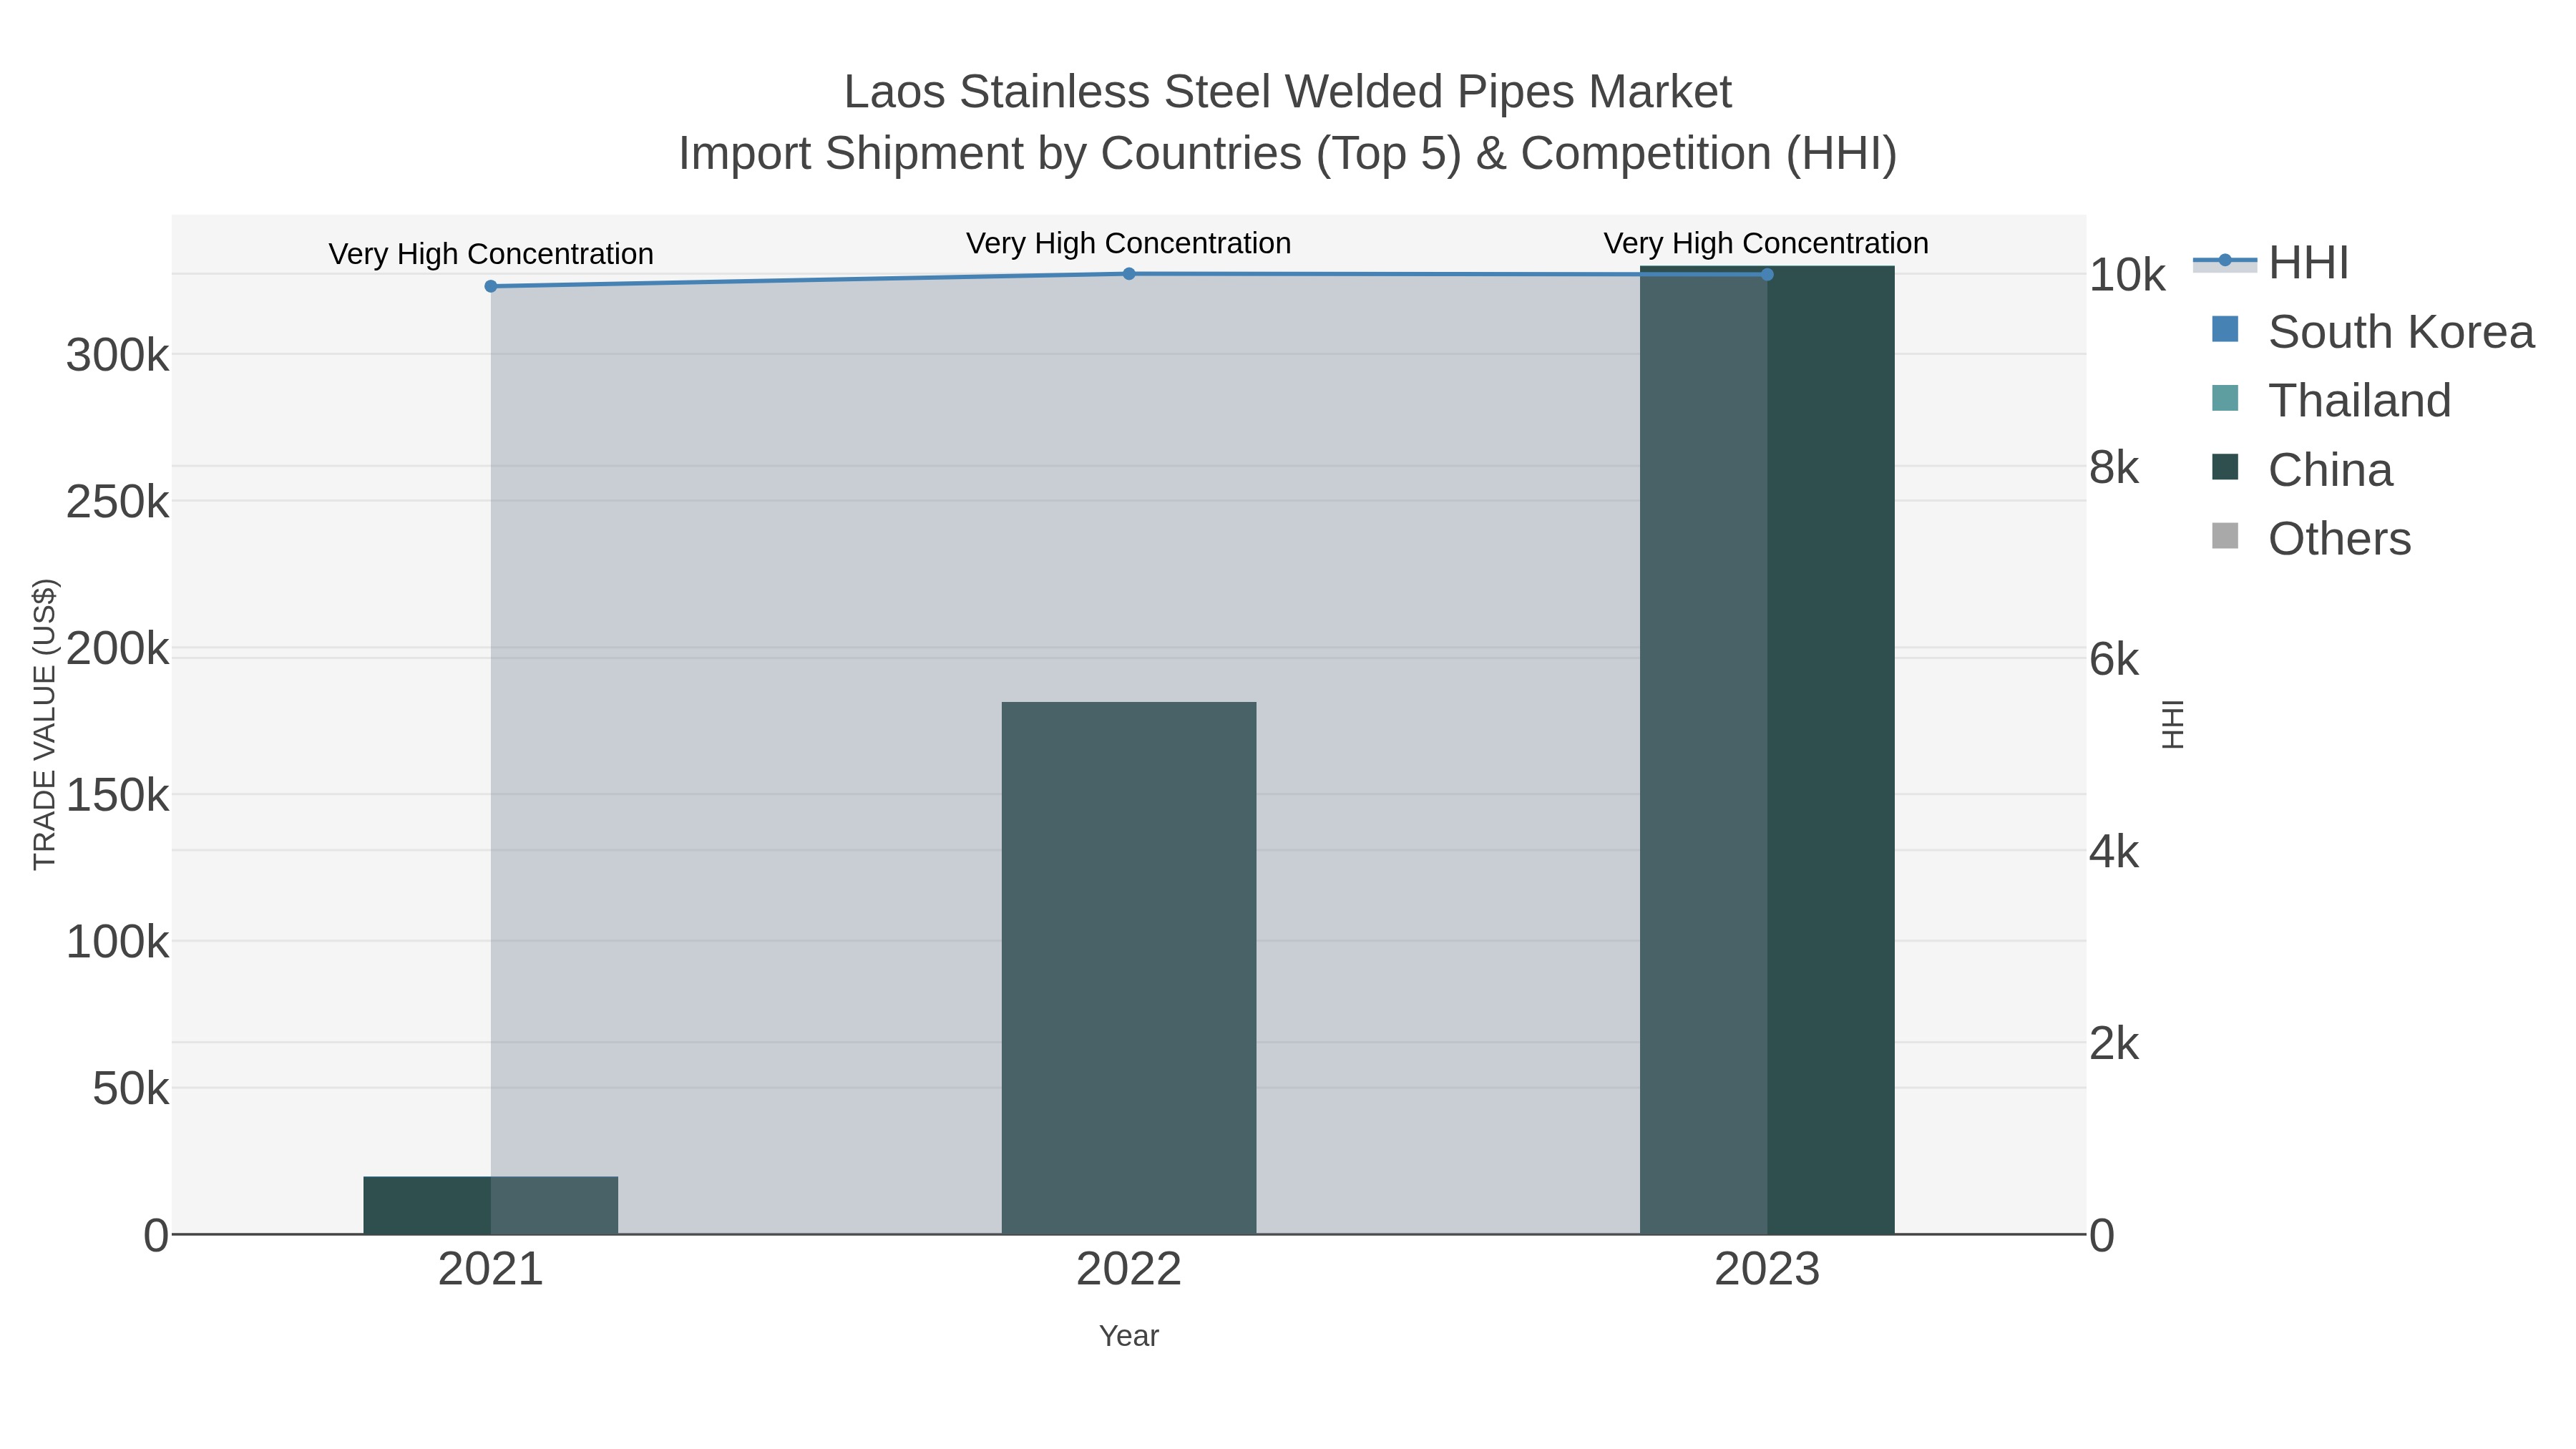The image size is (2576, 1449).
Task: Click the 2k HHI axis tick label
Action: (2114, 1044)
